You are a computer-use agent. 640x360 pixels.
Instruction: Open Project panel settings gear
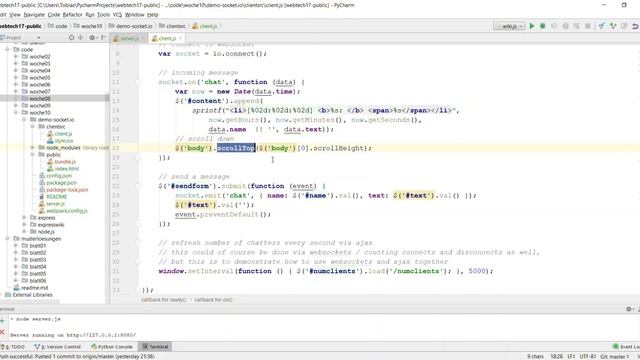click(92, 38)
